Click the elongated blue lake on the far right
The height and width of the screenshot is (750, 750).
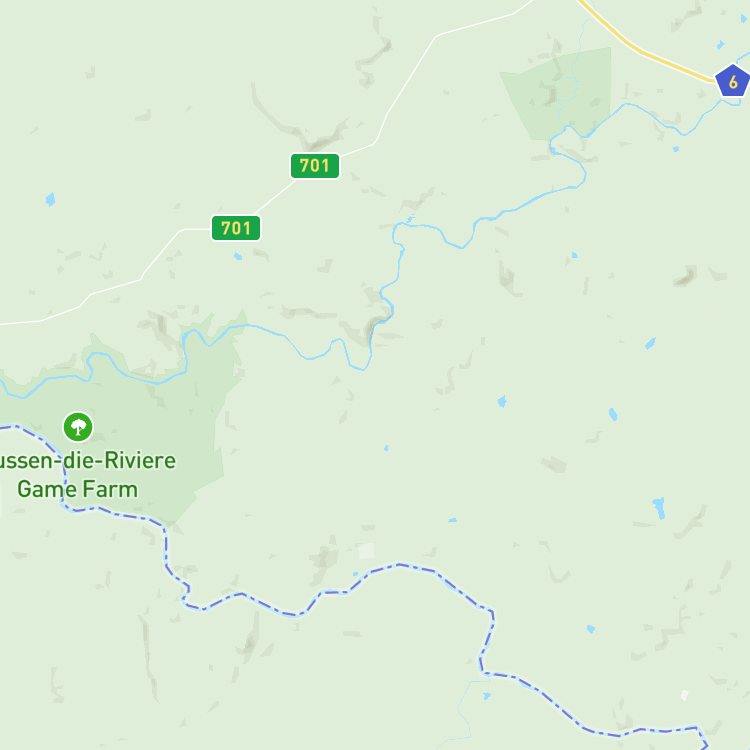coord(659,507)
